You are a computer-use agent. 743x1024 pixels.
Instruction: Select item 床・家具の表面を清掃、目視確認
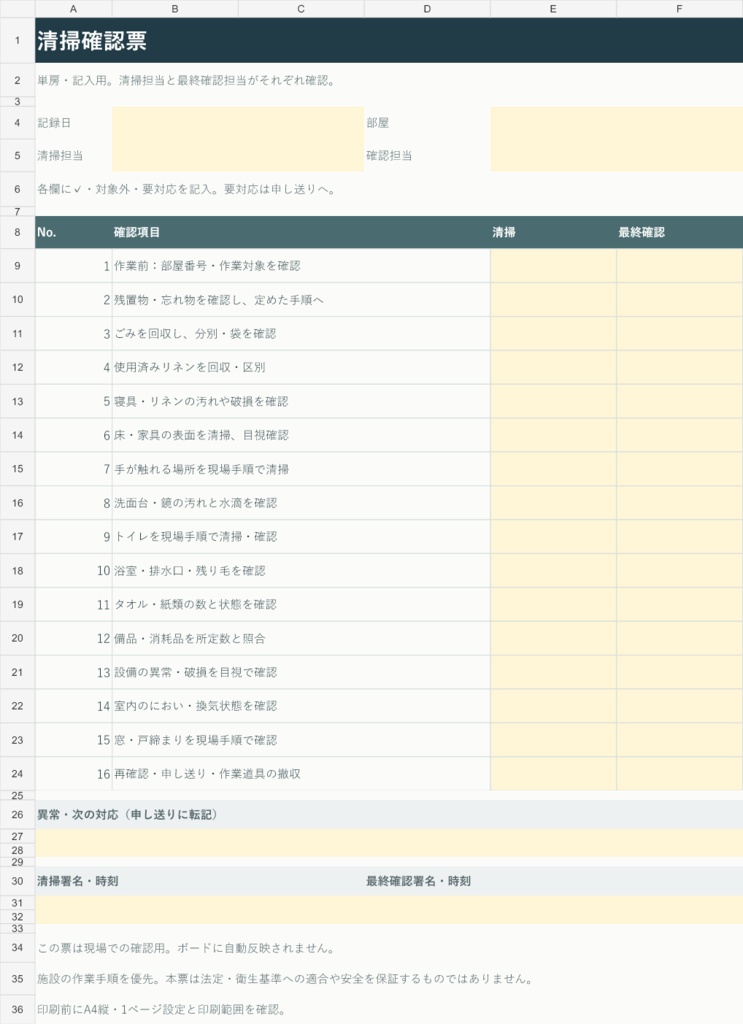point(301,435)
